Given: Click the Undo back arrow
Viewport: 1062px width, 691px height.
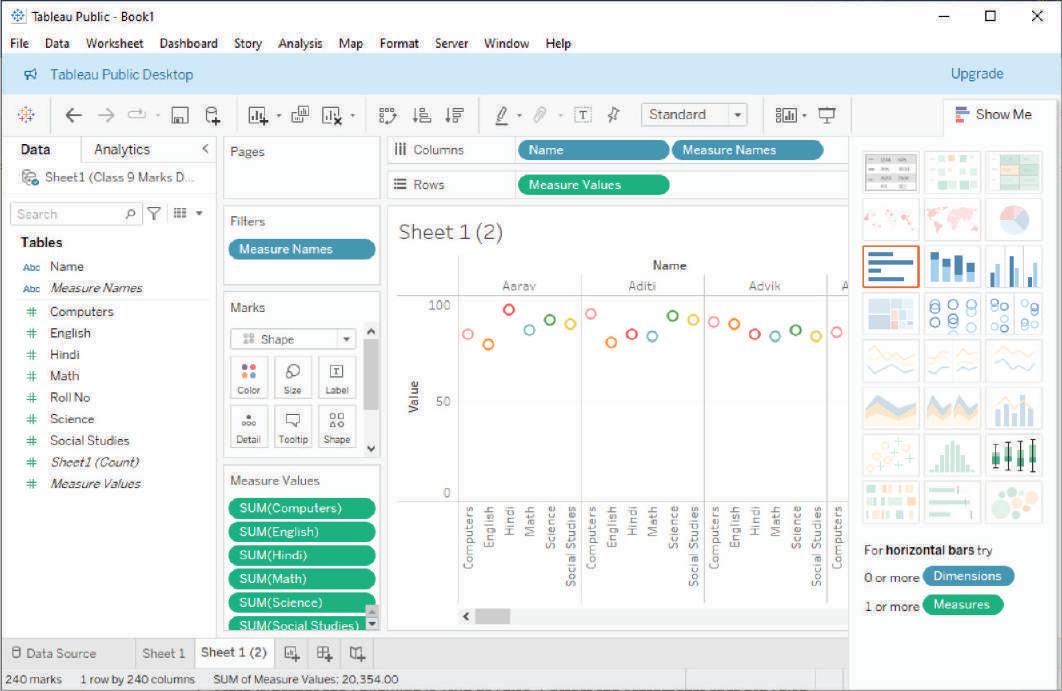Looking at the screenshot, I should (73, 115).
